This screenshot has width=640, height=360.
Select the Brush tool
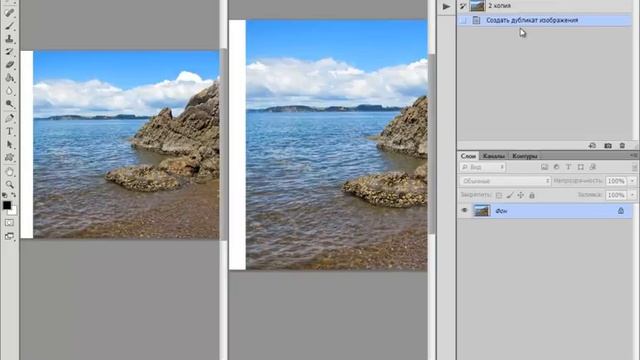[x=9, y=26]
